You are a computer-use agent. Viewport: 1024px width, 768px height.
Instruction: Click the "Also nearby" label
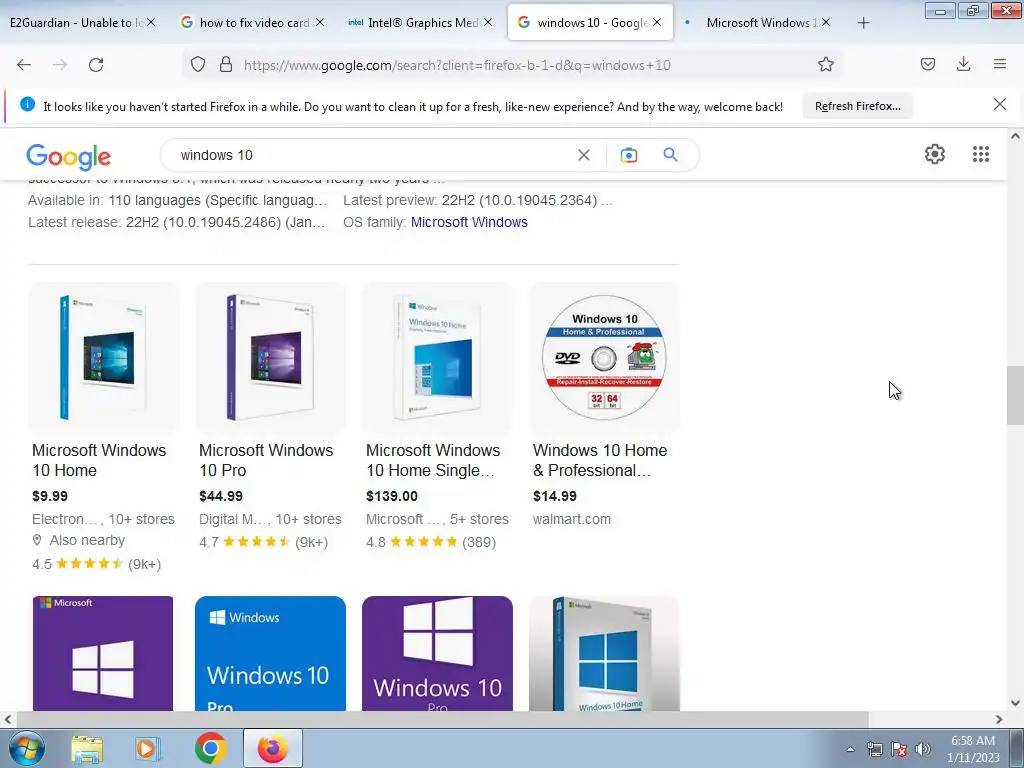click(x=87, y=541)
